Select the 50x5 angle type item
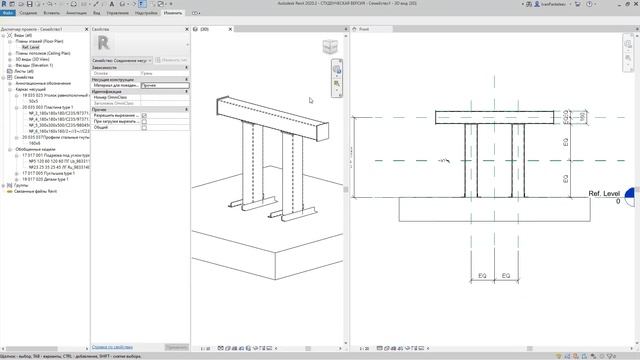The height and width of the screenshot is (360, 640). [33, 101]
